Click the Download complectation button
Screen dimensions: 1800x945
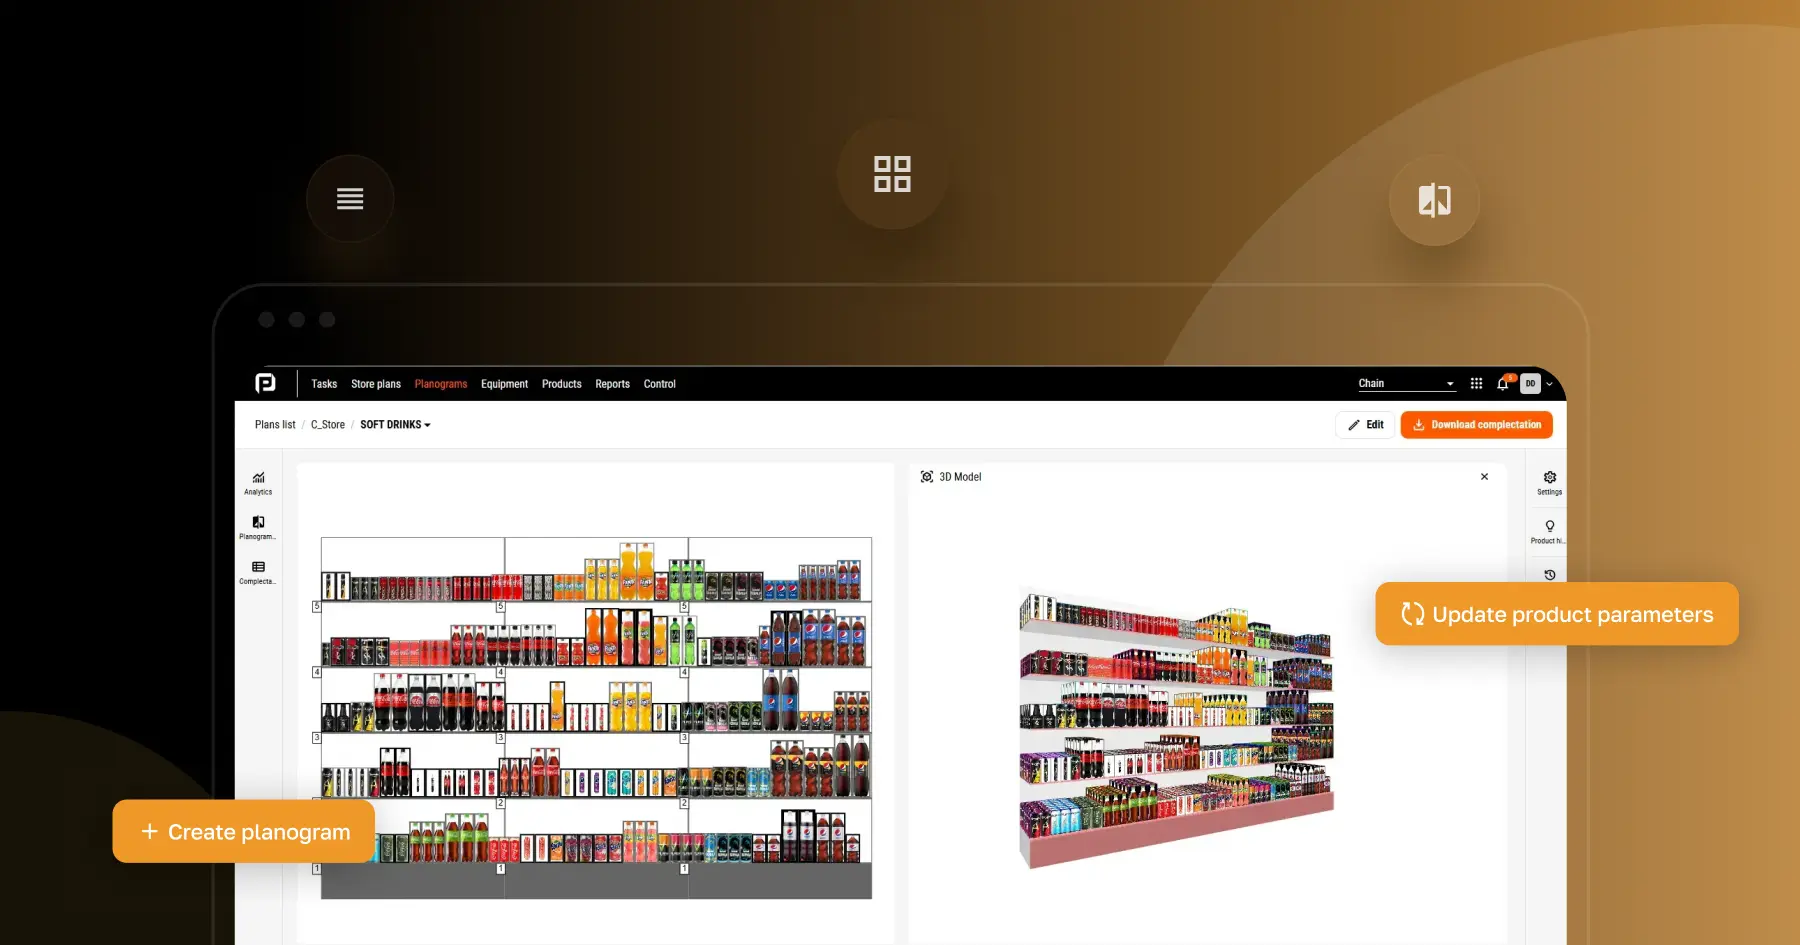point(1476,424)
